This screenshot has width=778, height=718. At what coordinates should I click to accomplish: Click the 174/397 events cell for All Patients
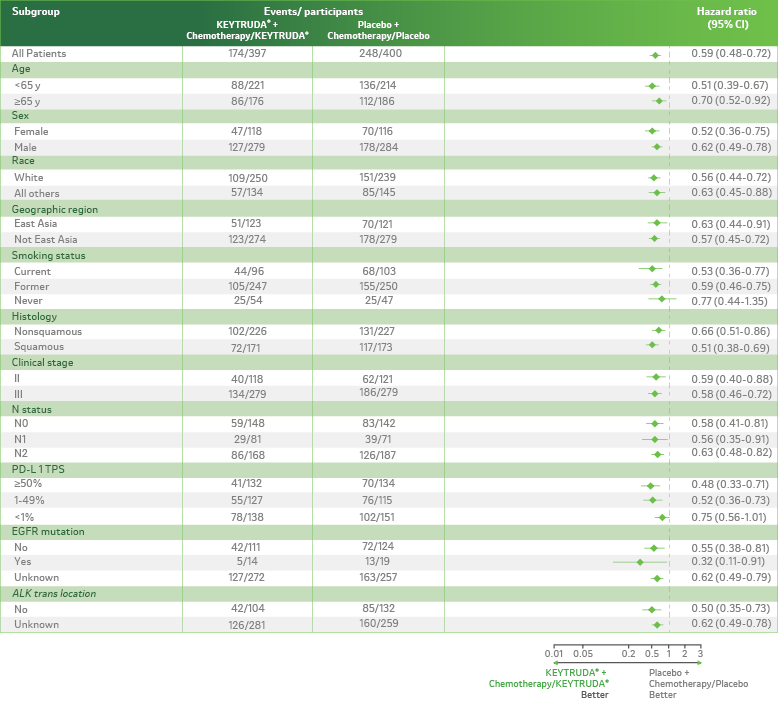coord(247,53)
